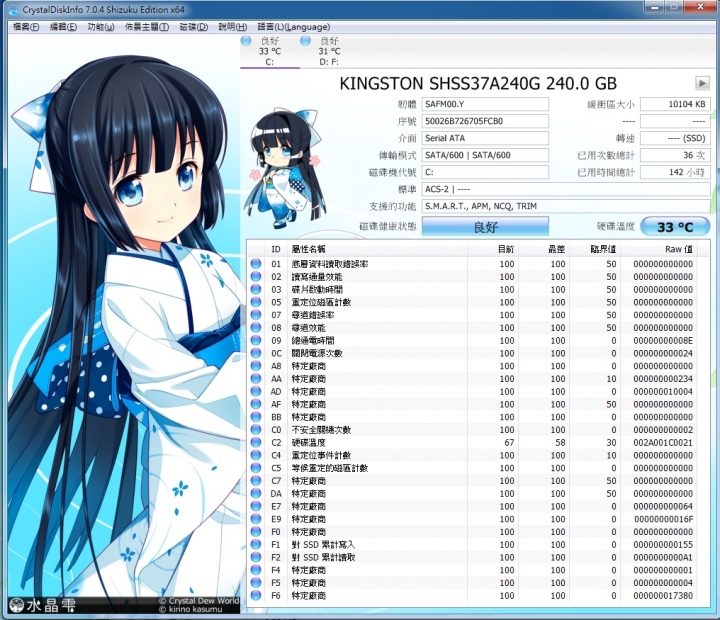
Task: Click the status icon of attribute 09
Action: pos(256,341)
